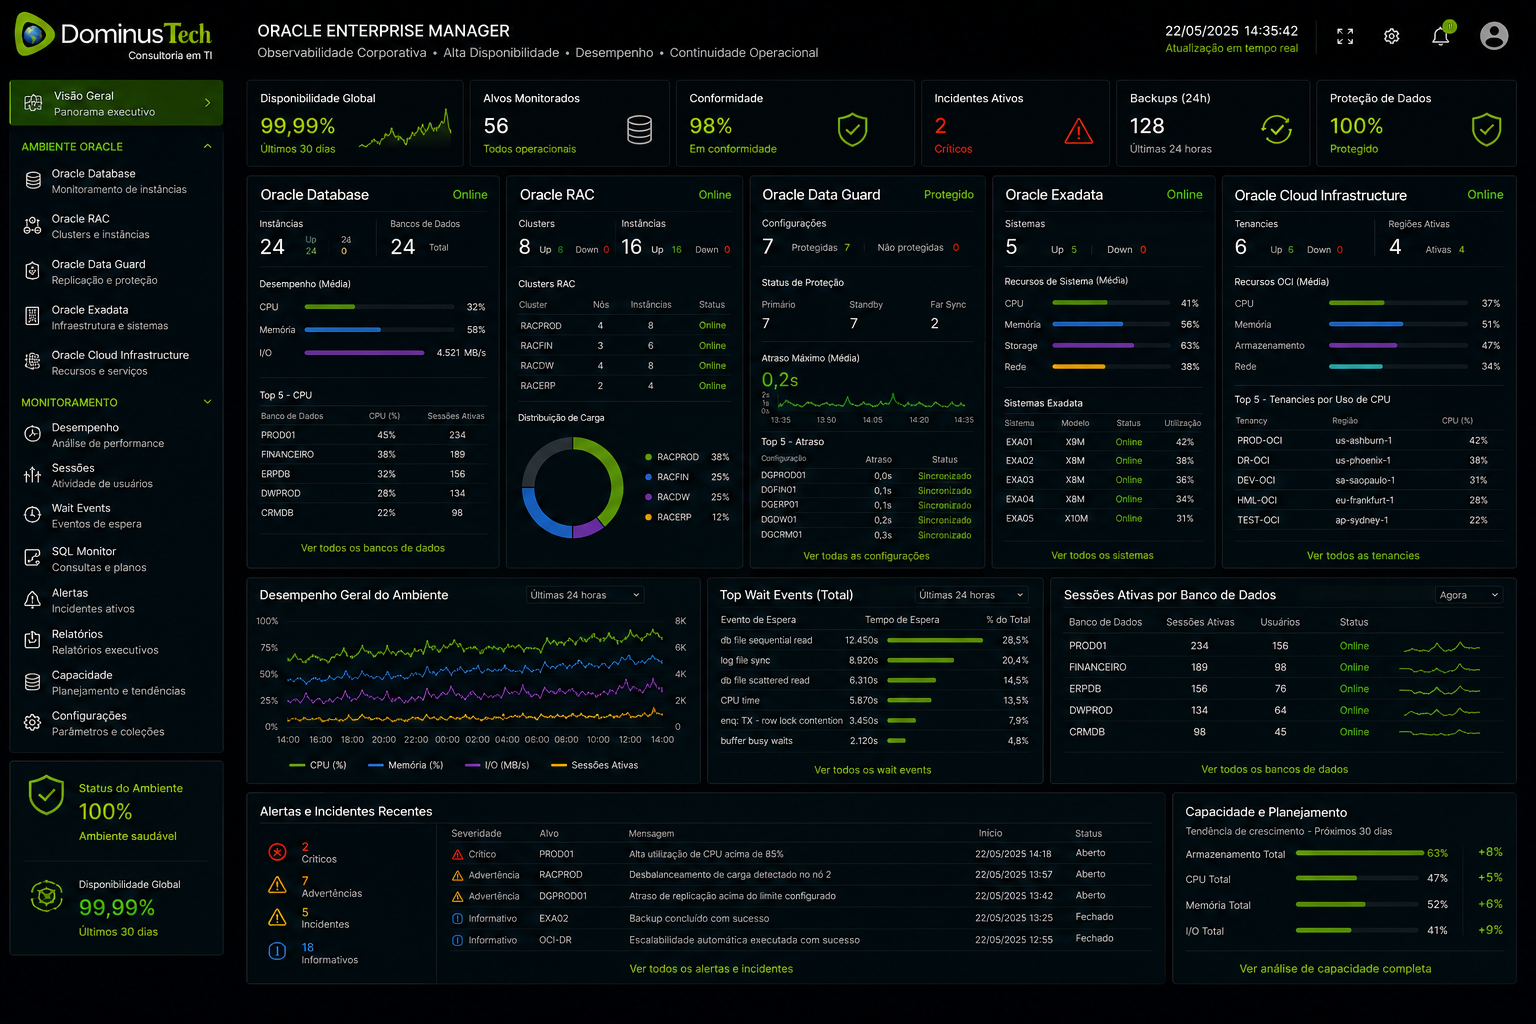Image resolution: width=1536 pixels, height=1024 pixels.
Task: Select Visão Geral menu item
Action: 116,103
